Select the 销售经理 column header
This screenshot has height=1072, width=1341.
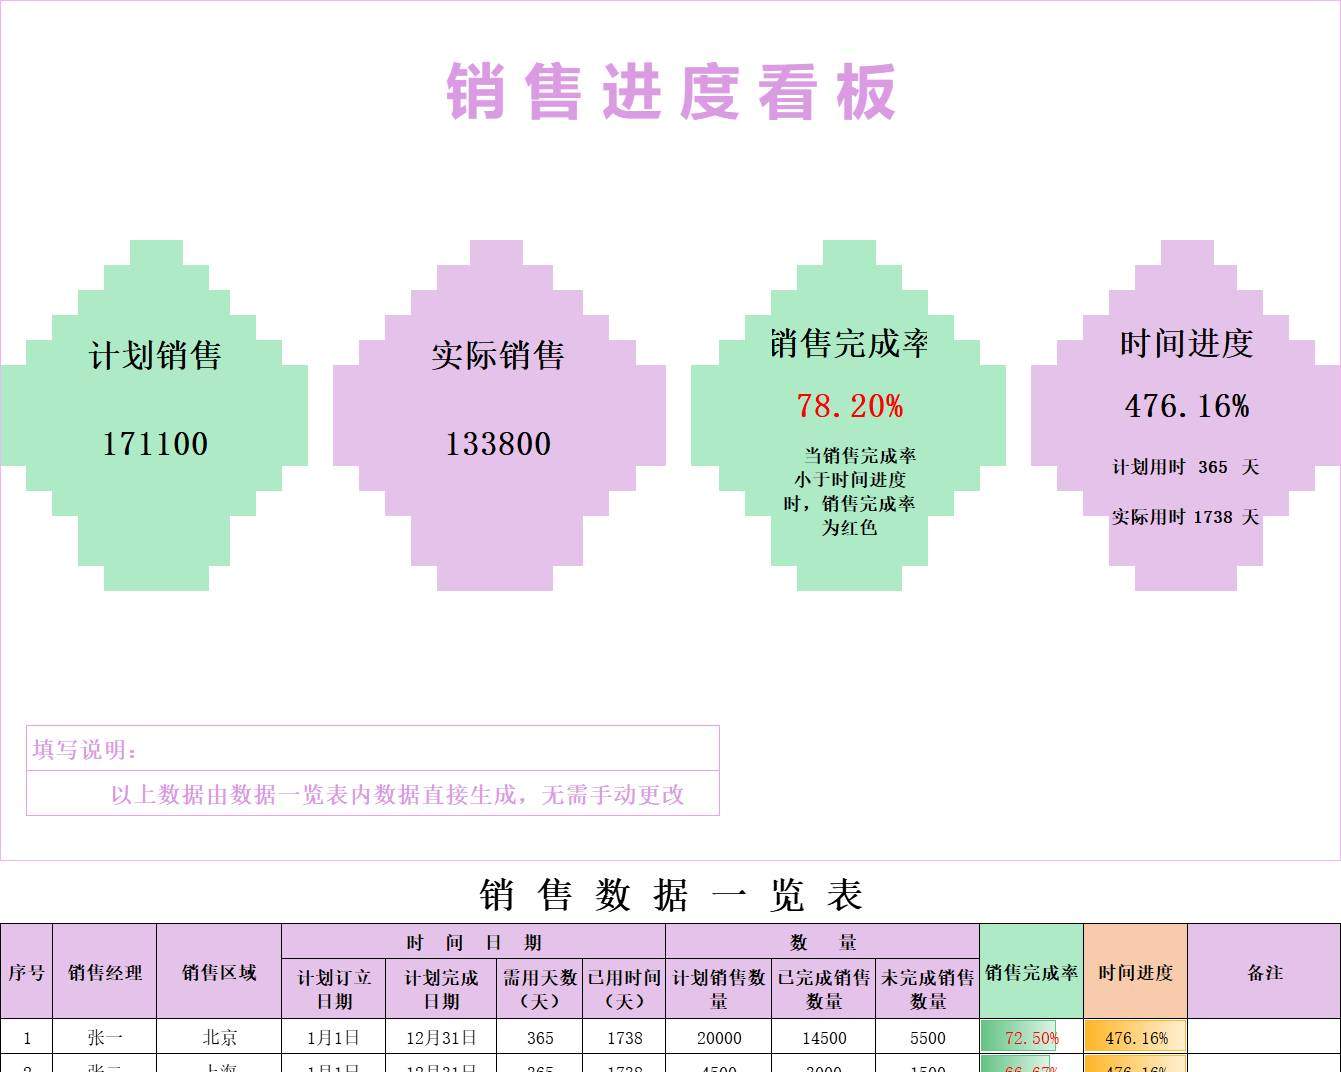(x=105, y=972)
